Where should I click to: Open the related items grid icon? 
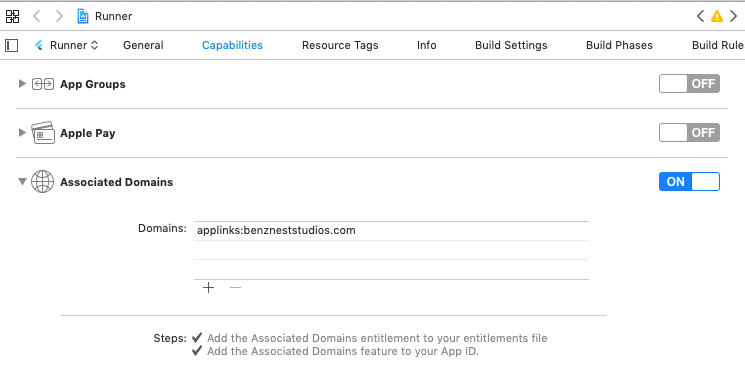pos(12,16)
